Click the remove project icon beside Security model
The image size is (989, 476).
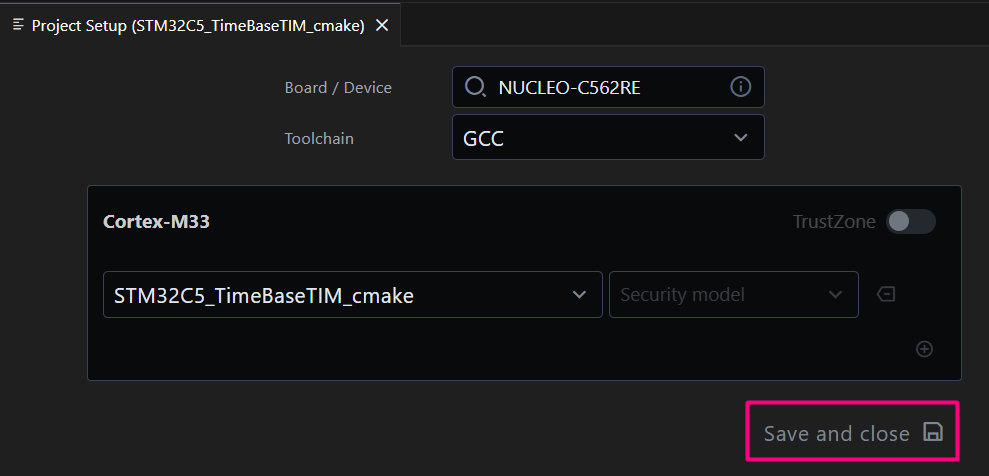[885, 294]
